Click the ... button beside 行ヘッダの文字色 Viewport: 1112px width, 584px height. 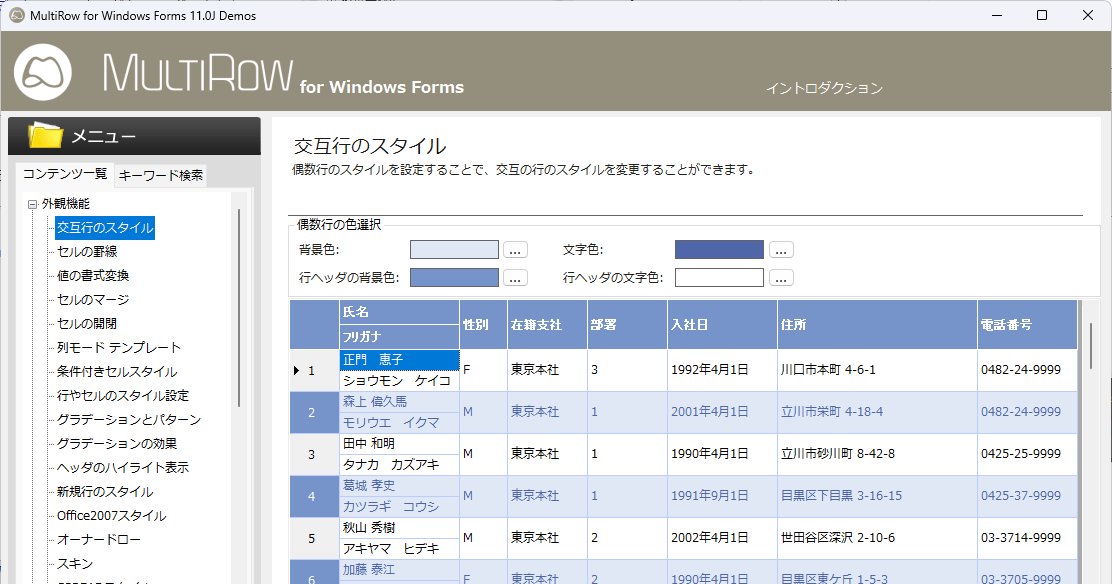(x=781, y=277)
